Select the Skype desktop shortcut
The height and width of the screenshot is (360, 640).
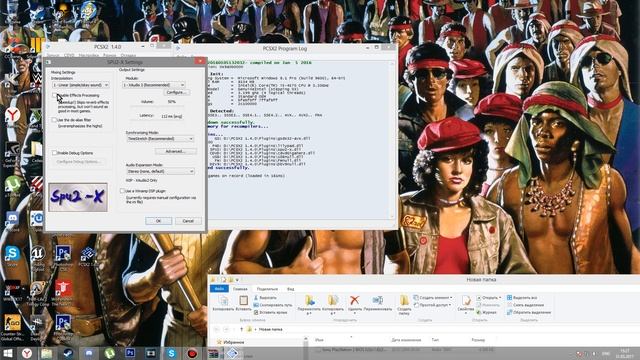[x=12, y=256]
